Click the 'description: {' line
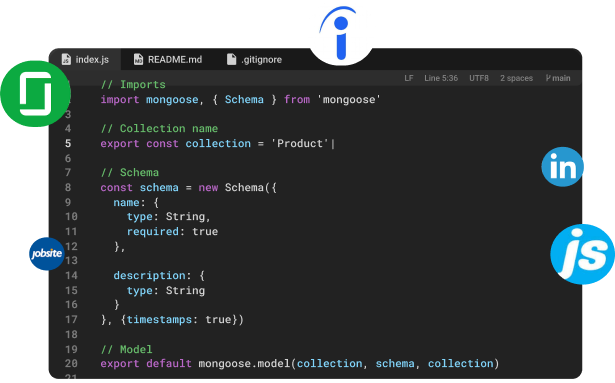Image resolution: width=615 pixels, height=383 pixels. [x=159, y=275]
